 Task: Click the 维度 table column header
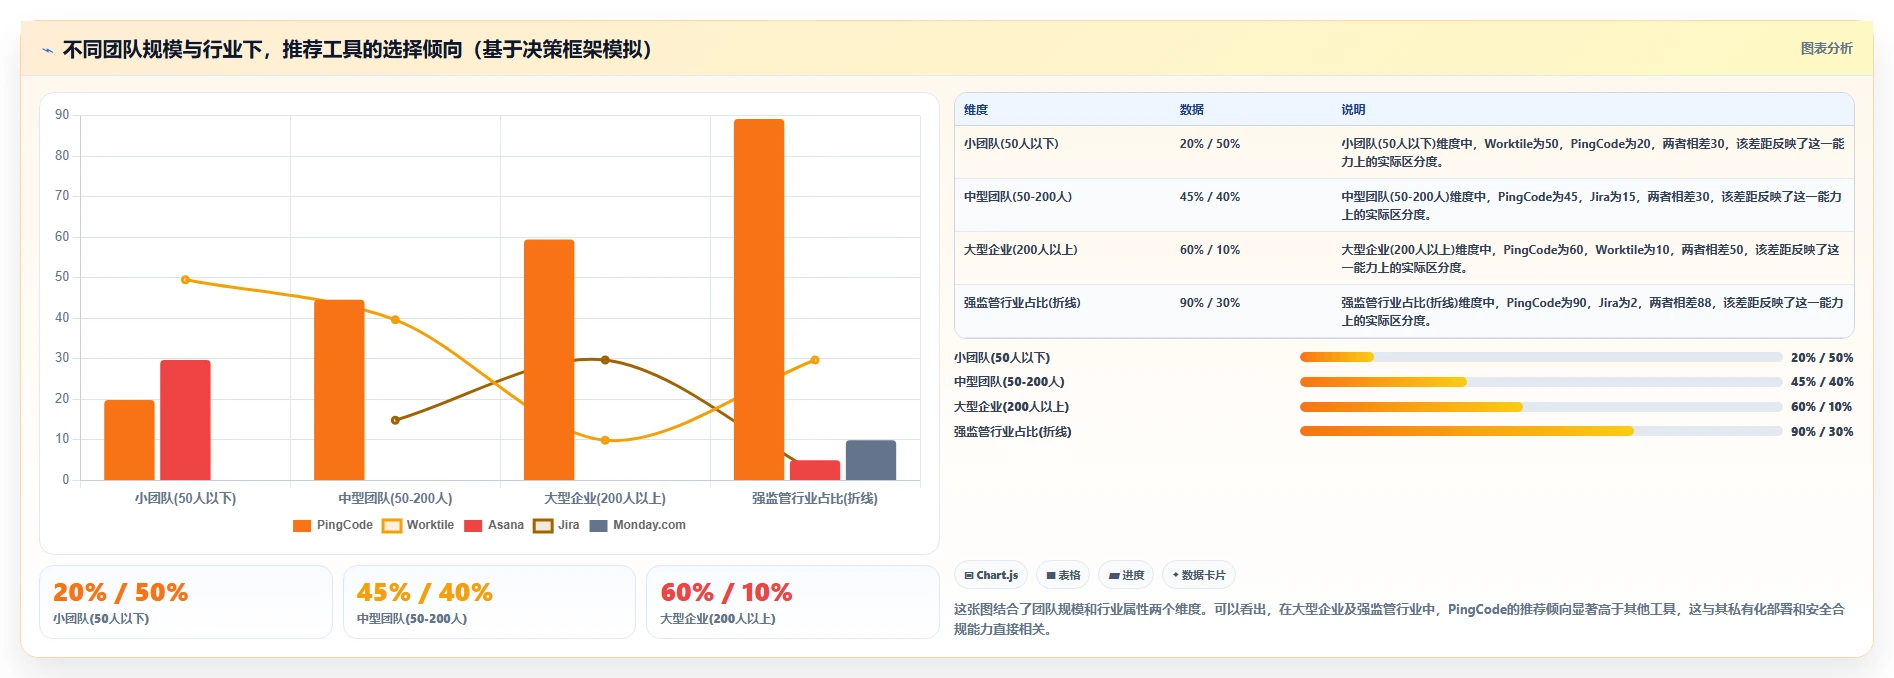(x=976, y=110)
